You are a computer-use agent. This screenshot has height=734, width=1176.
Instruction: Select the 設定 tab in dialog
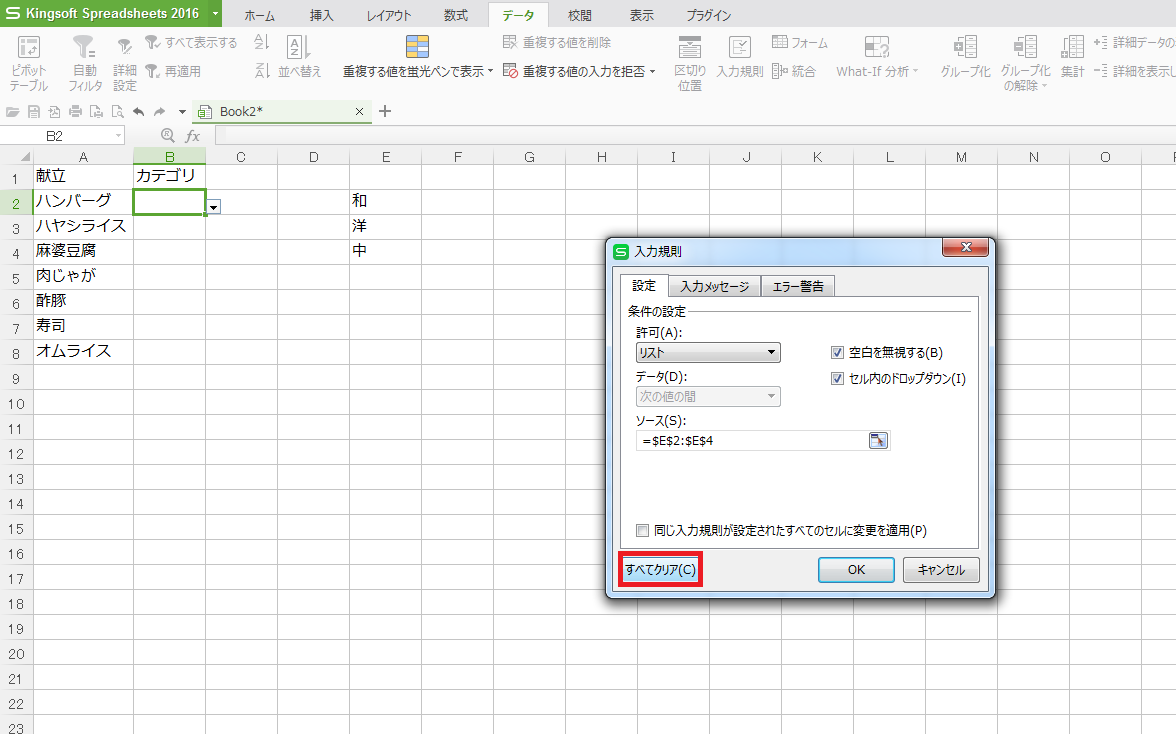point(644,286)
